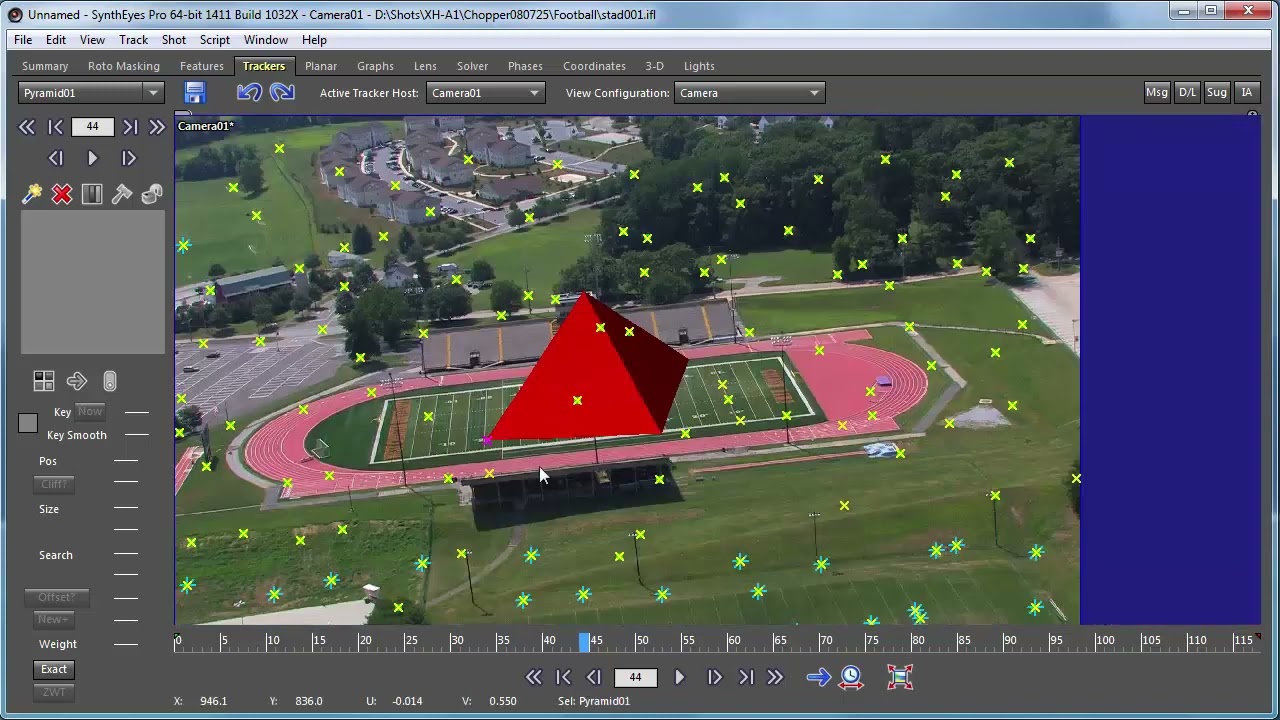Switch to the Roto Masking tab
The width and height of the screenshot is (1280, 720).
tap(124, 66)
